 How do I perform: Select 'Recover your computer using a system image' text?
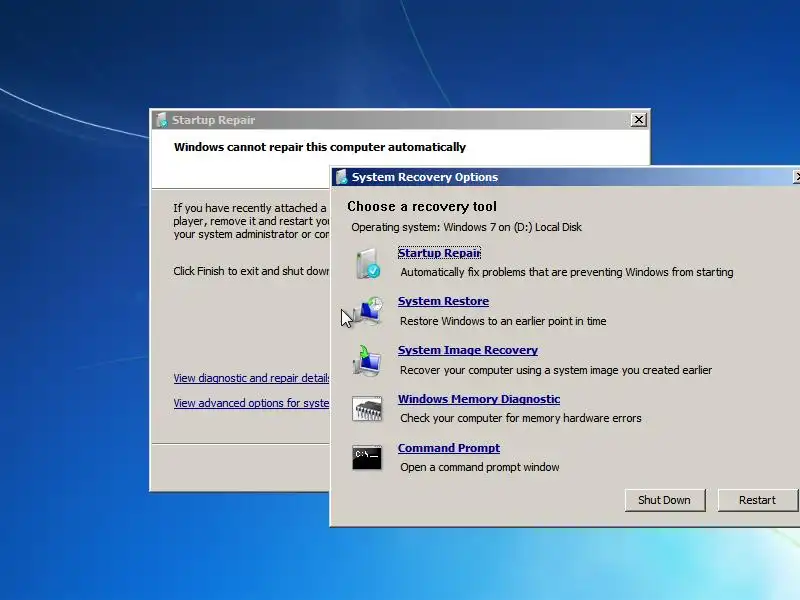pos(556,370)
